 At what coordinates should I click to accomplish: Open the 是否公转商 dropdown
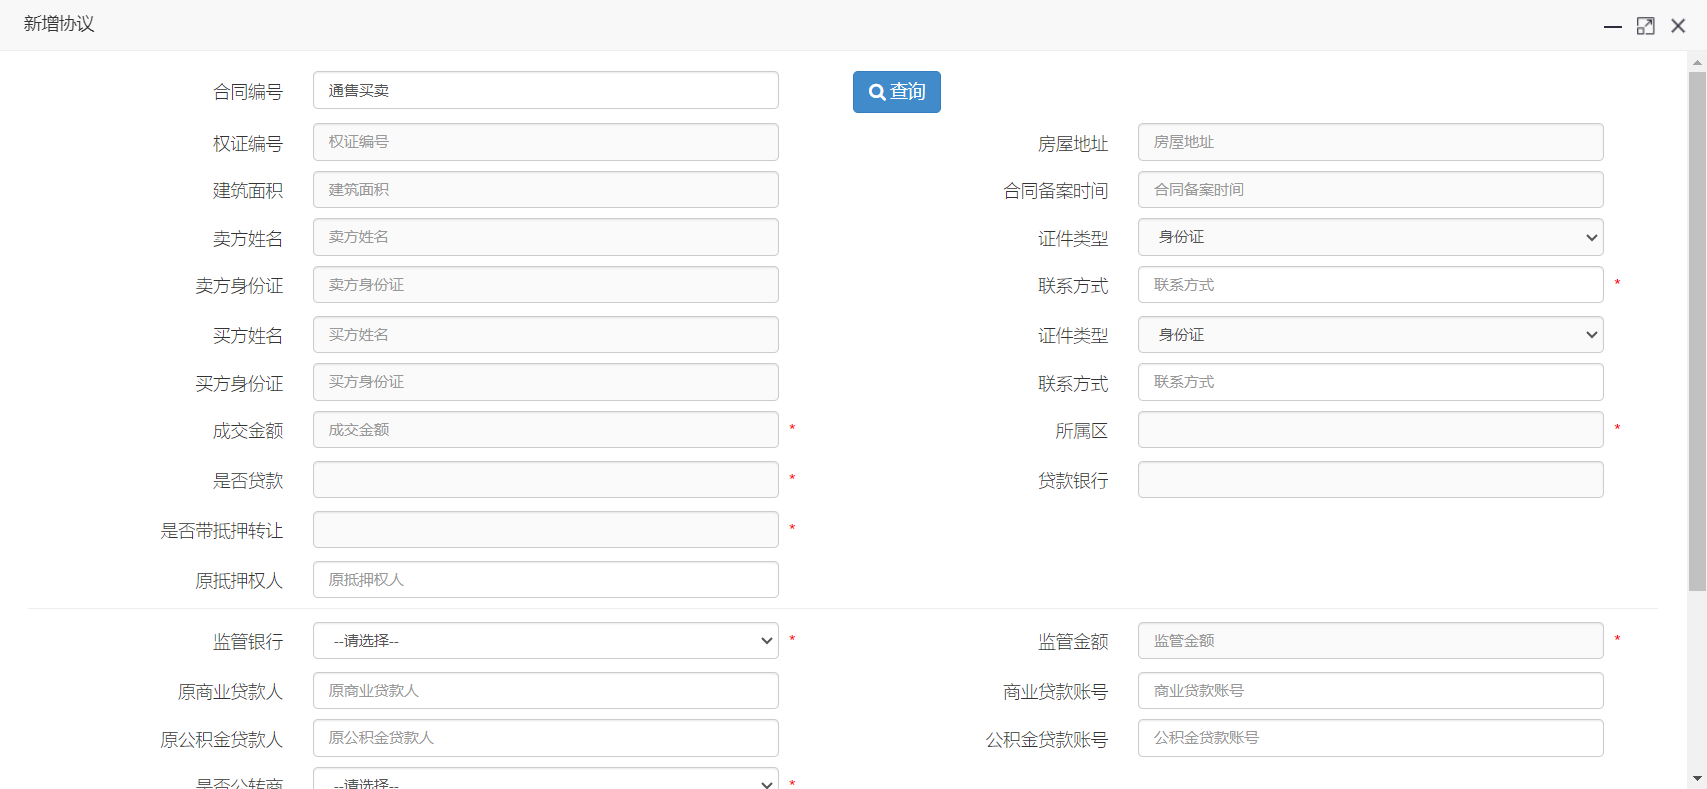click(546, 779)
